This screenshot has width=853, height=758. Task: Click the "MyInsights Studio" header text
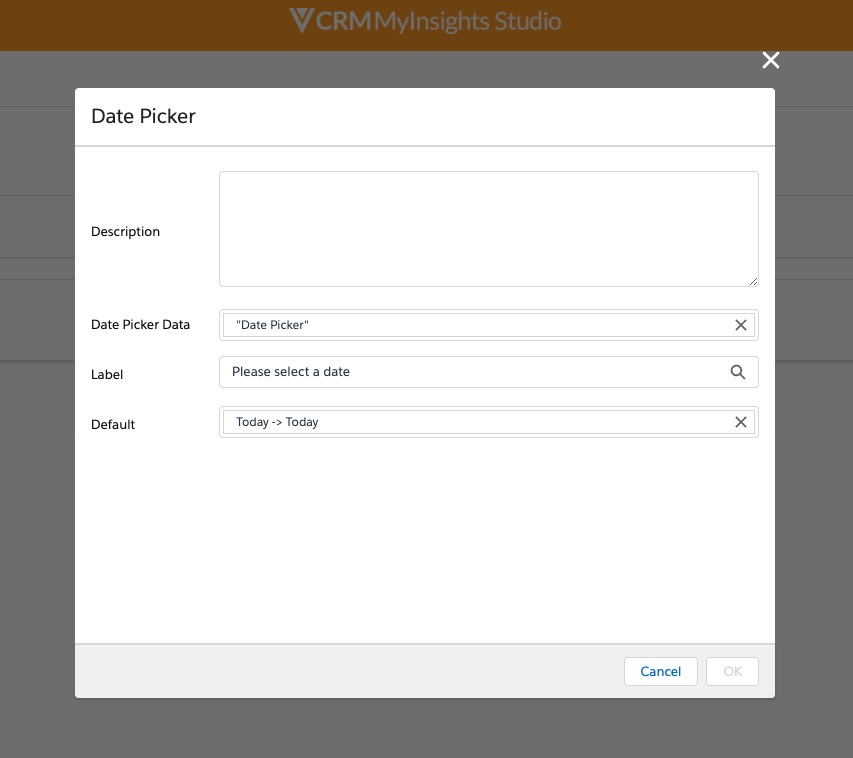(467, 21)
